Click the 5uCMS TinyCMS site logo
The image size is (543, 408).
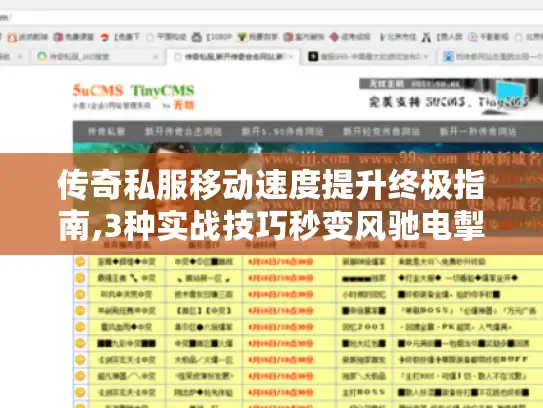tap(134, 96)
